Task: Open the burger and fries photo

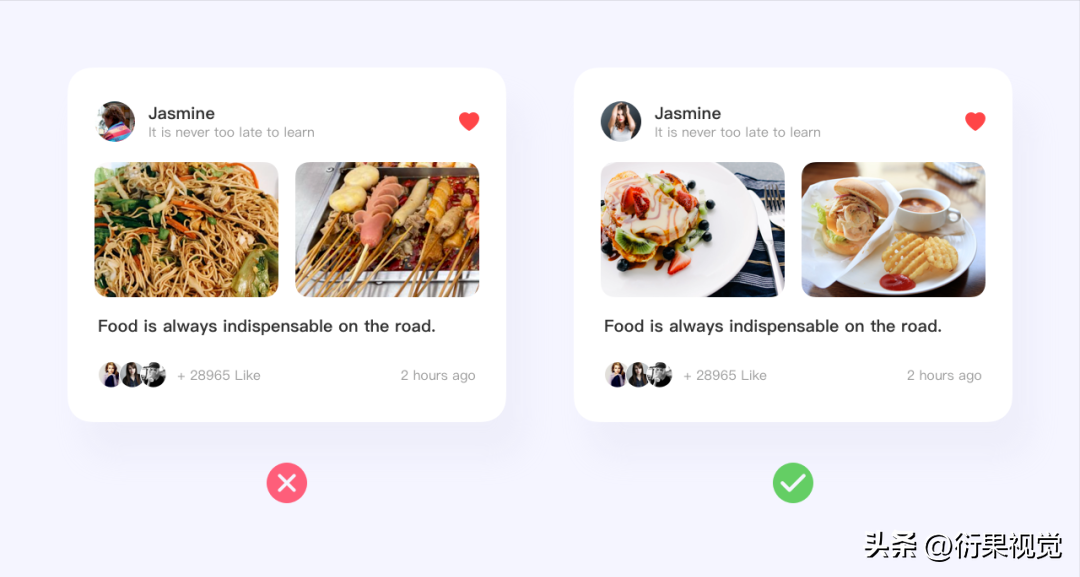Action: coord(893,229)
